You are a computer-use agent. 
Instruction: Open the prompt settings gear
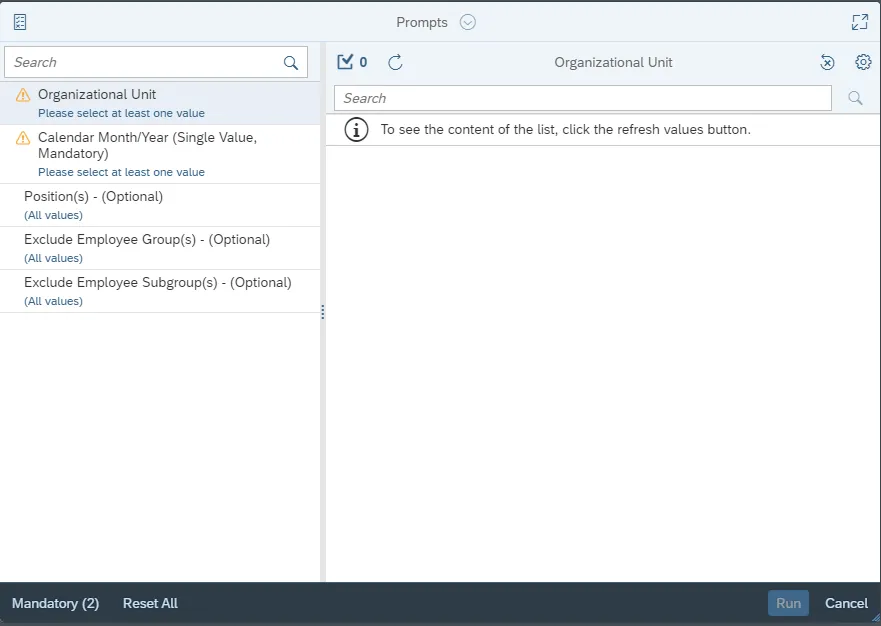[863, 62]
